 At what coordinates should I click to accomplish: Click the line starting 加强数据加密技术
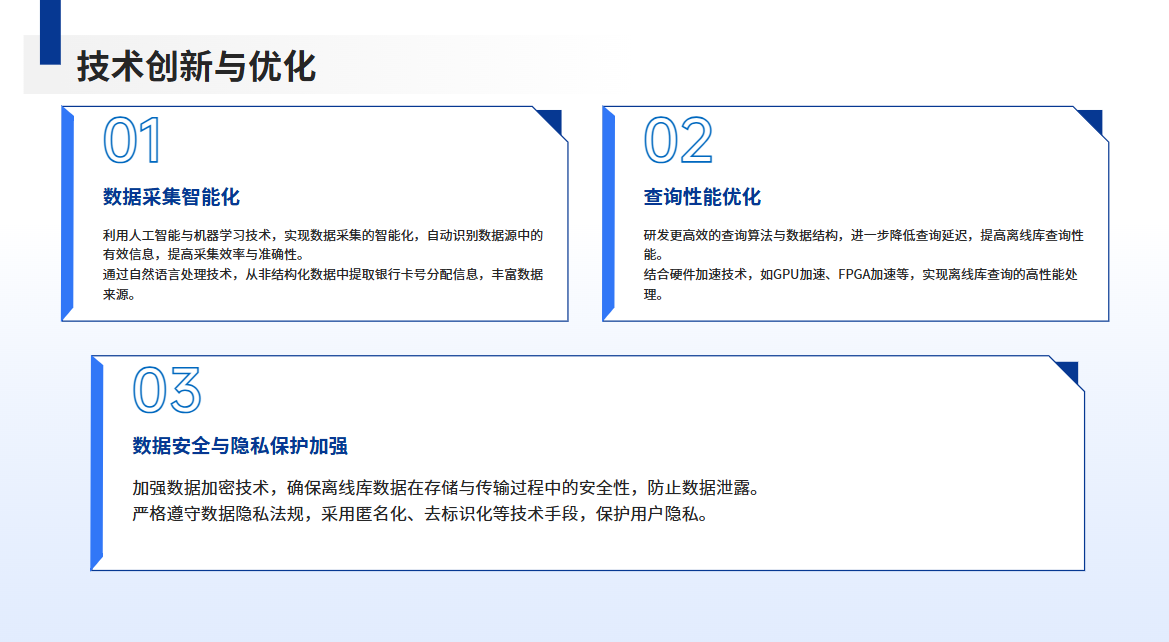448,488
